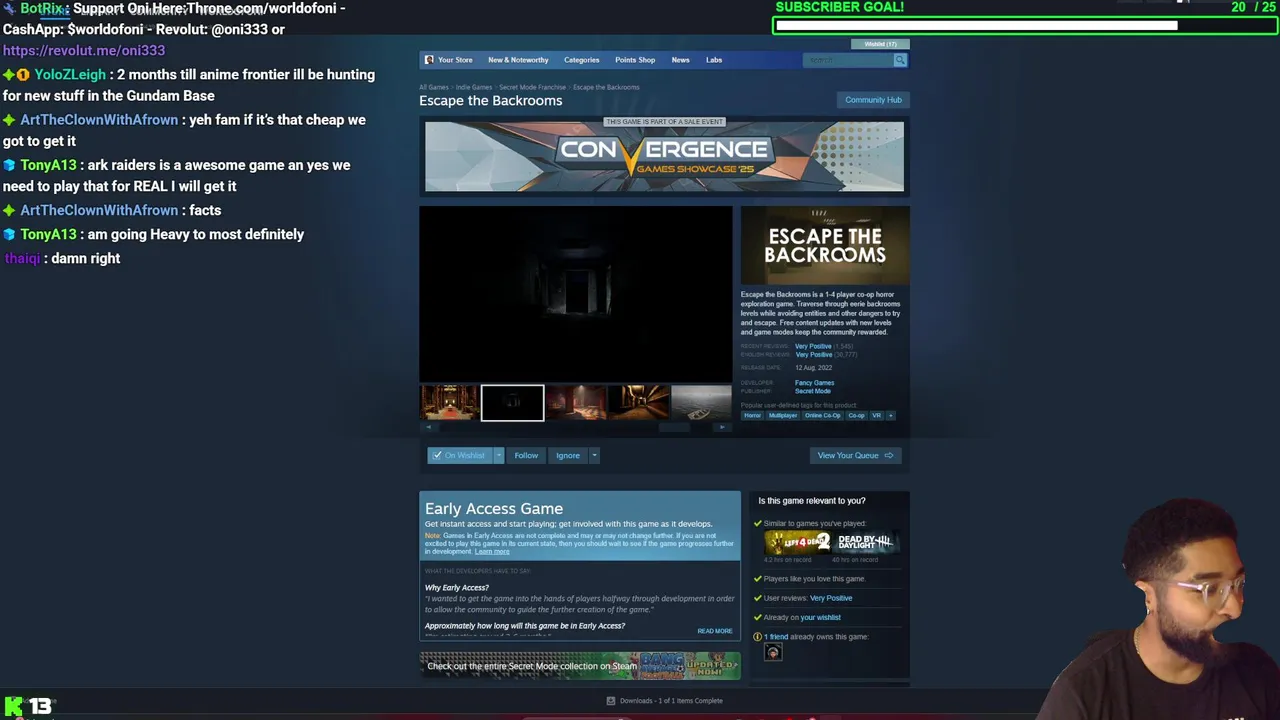Image resolution: width=1280 pixels, height=720 pixels.
Task: Click the Co-op tag
Action: (x=856, y=415)
